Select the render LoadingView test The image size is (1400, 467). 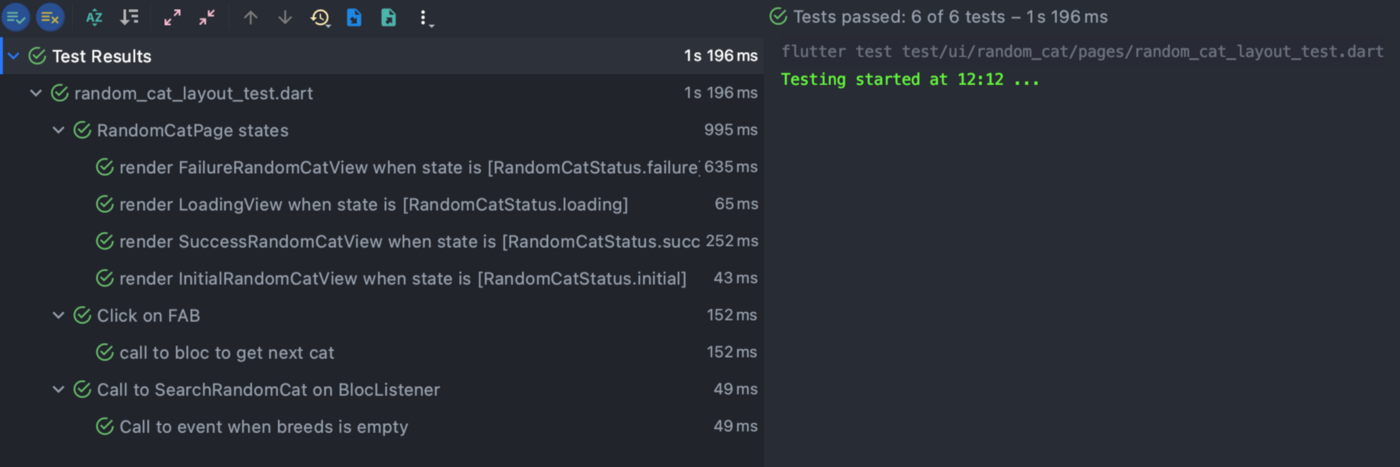(x=372, y=204)
